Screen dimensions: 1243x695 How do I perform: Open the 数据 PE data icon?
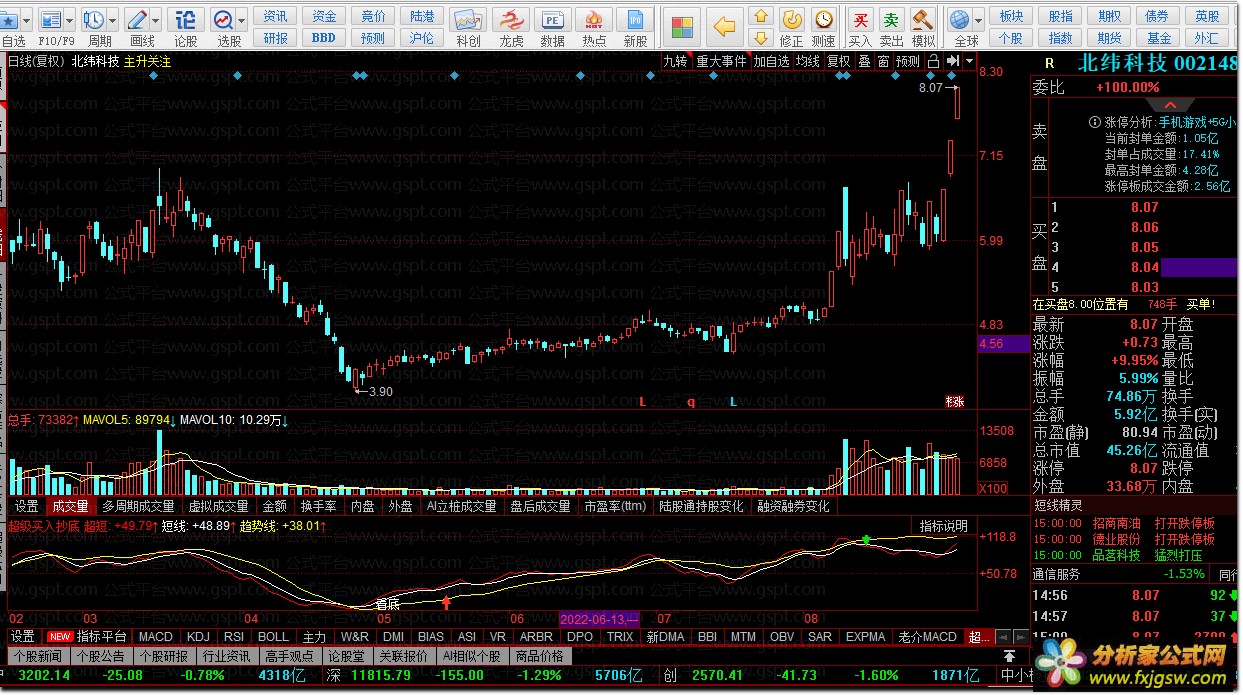pos(552,20)
